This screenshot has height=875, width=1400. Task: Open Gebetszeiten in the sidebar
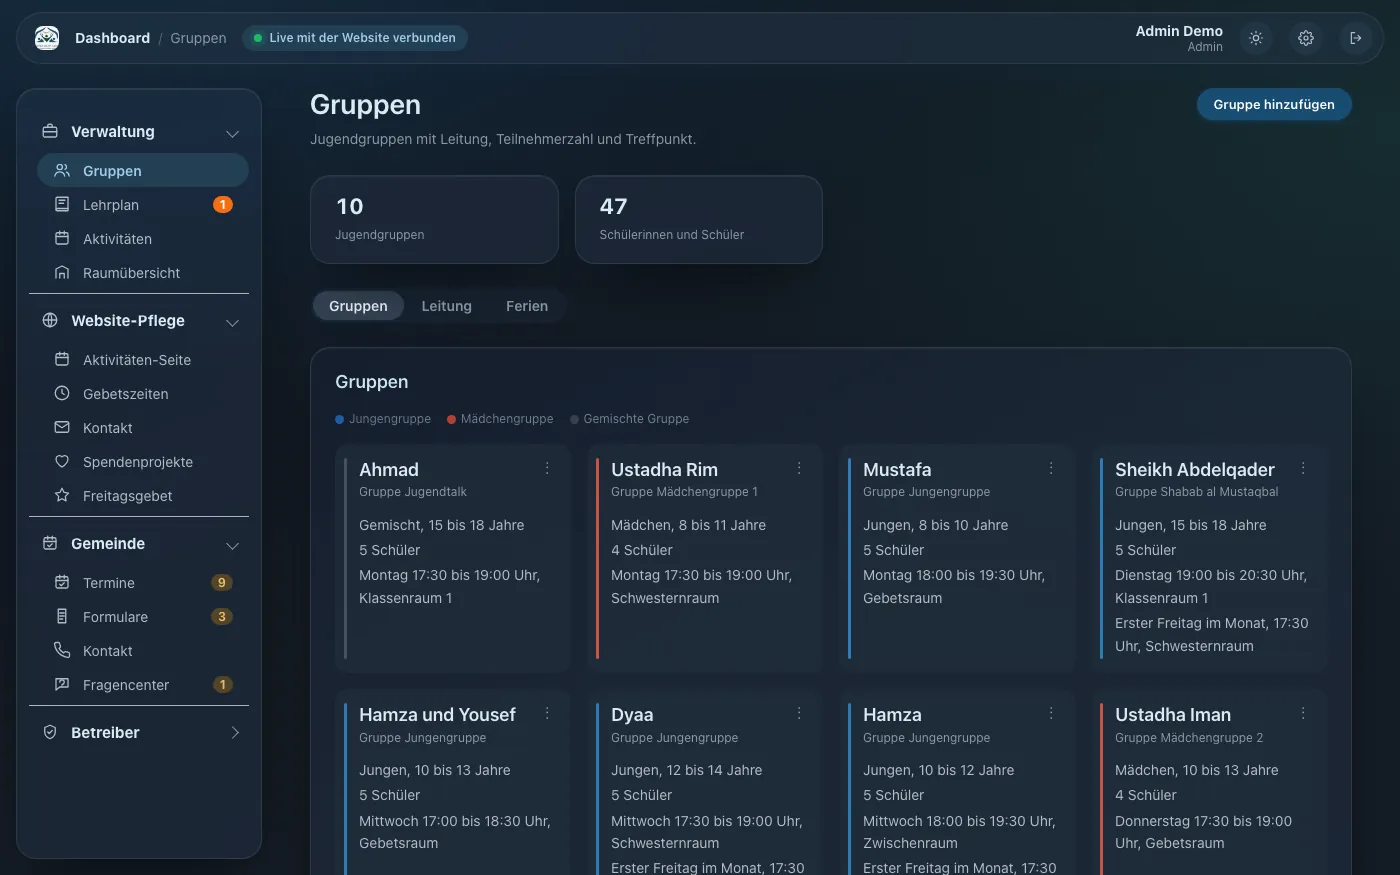click(x=143, y=394)
